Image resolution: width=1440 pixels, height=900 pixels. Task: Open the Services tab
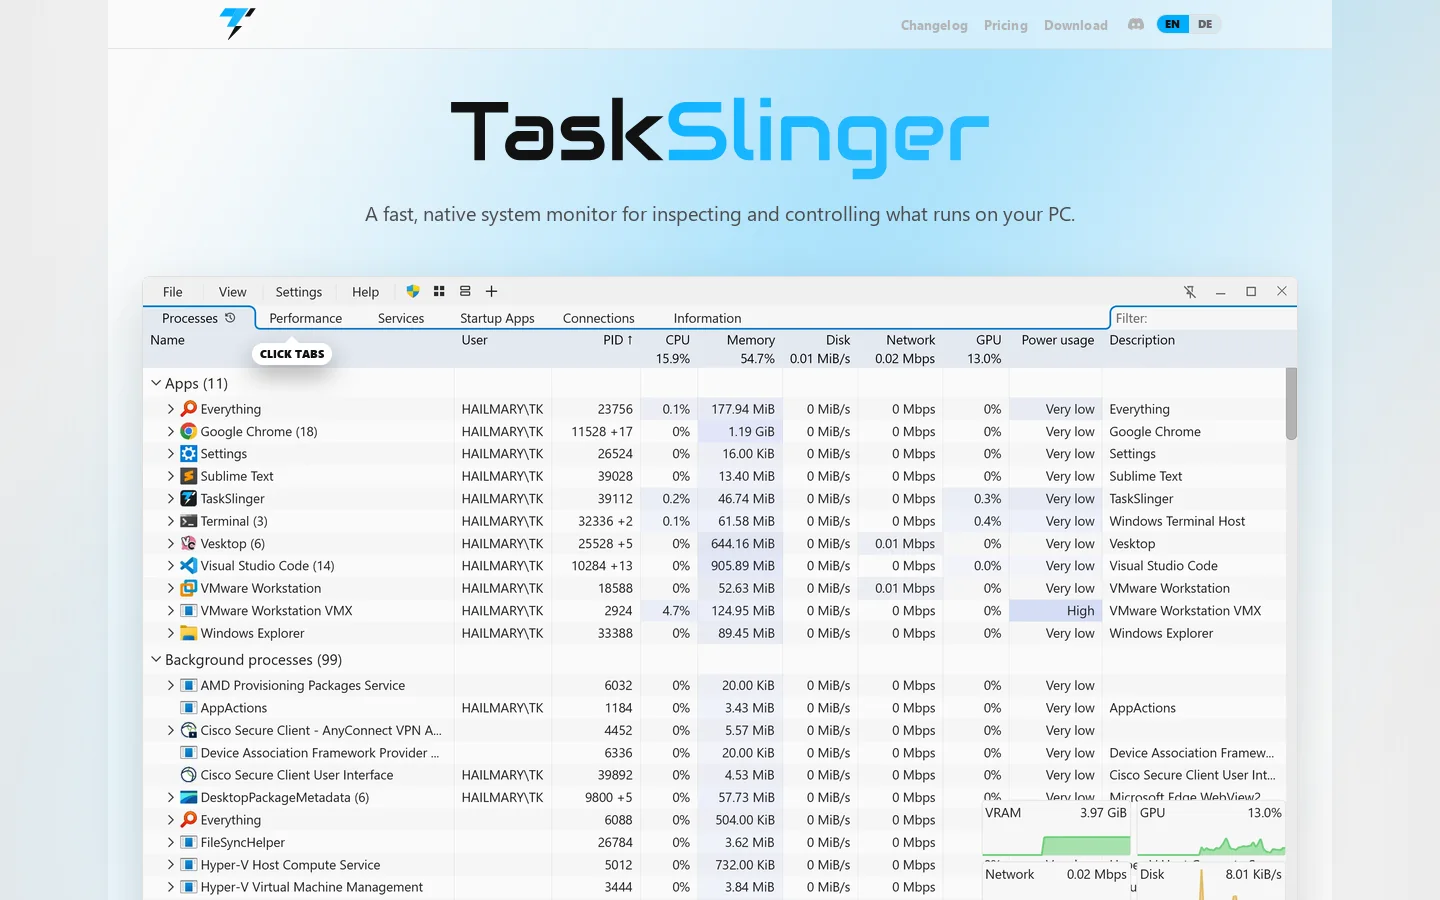pyautogui.click(x=401, y=318)
